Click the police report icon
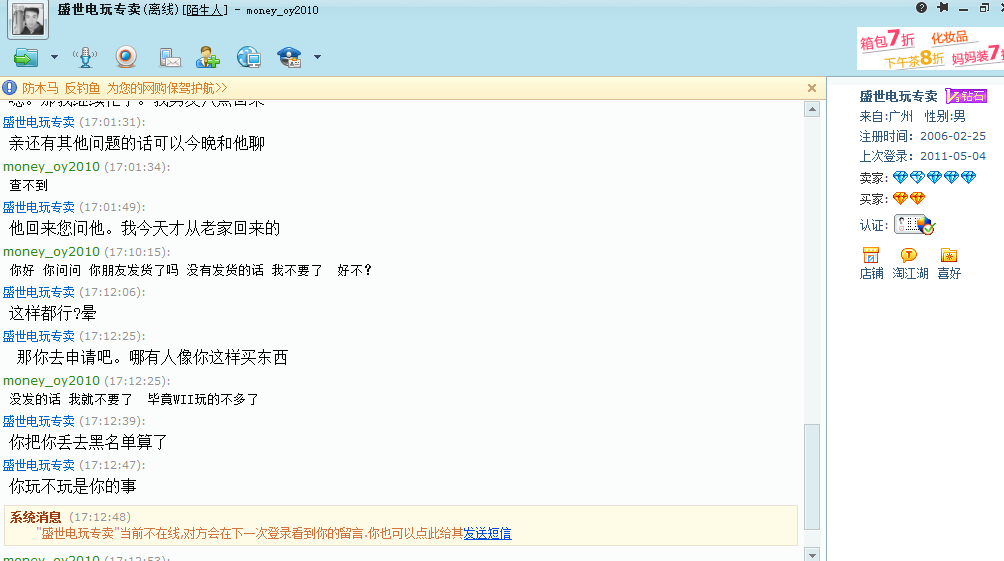 tap(289, 57)
